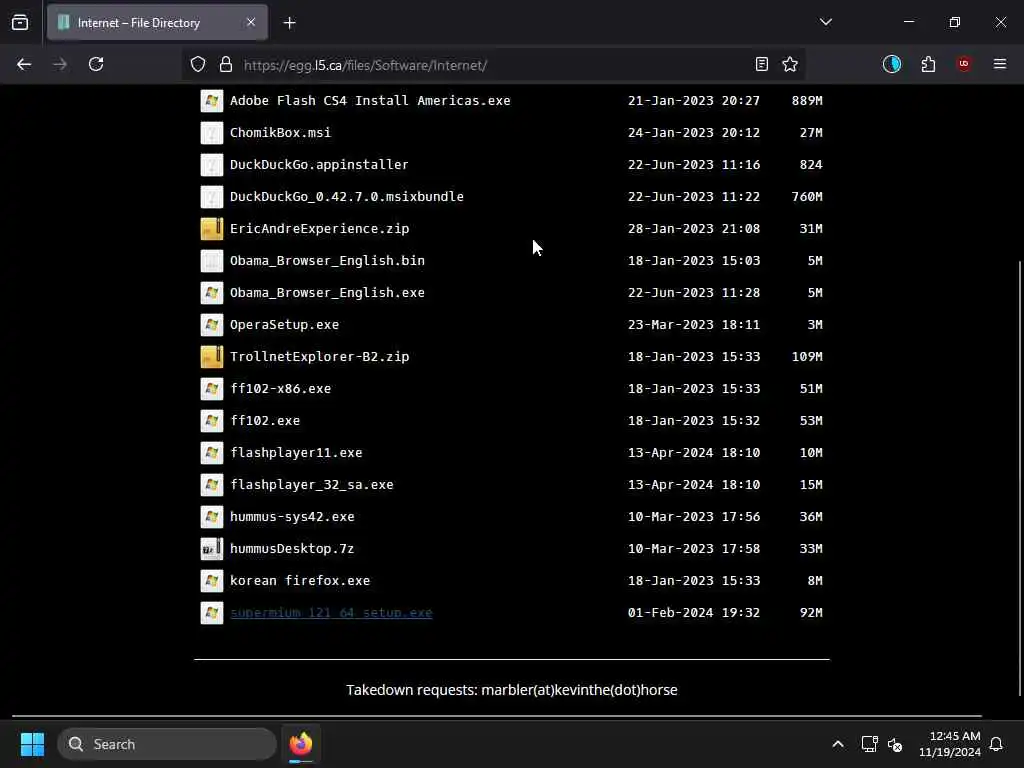Screen dimensions: 1024x768
Task: Click the exe icon beside ff102.exe
Action: (x=212, y=421)
